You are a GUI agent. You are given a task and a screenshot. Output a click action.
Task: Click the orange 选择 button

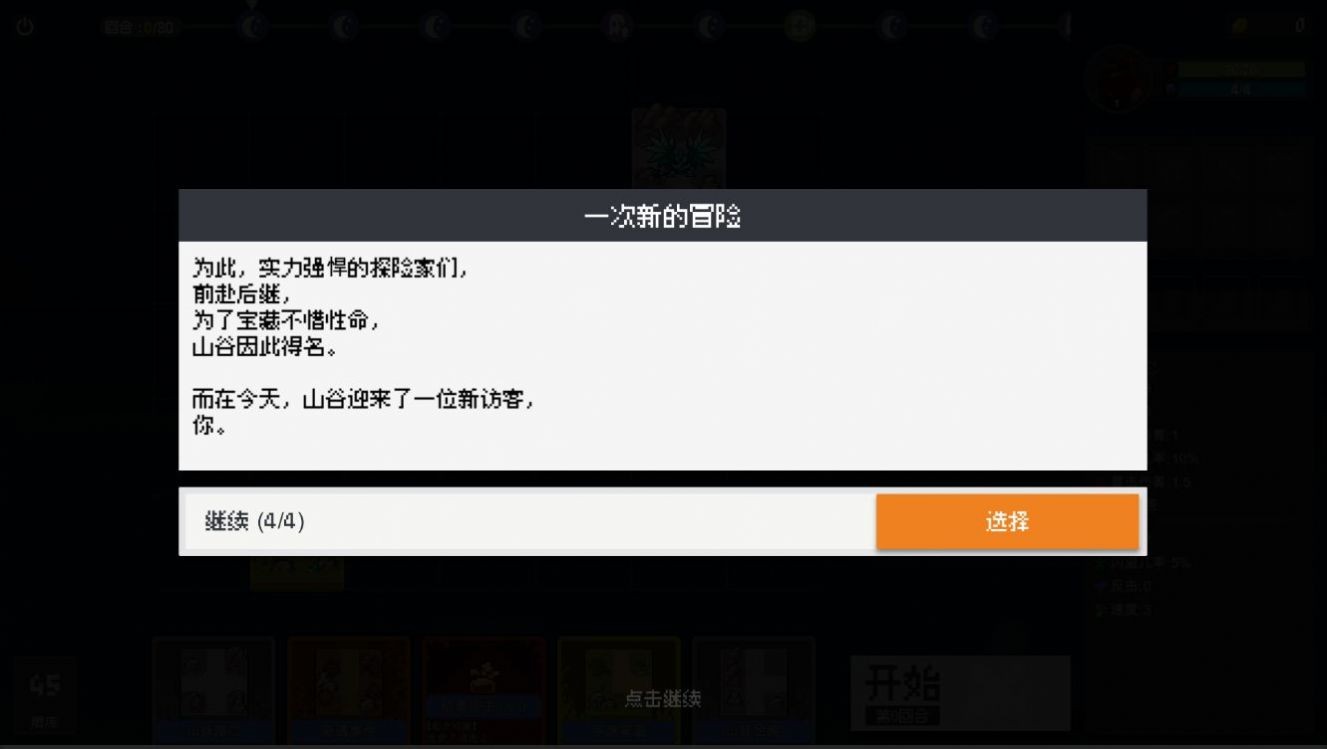[1007, 522]
